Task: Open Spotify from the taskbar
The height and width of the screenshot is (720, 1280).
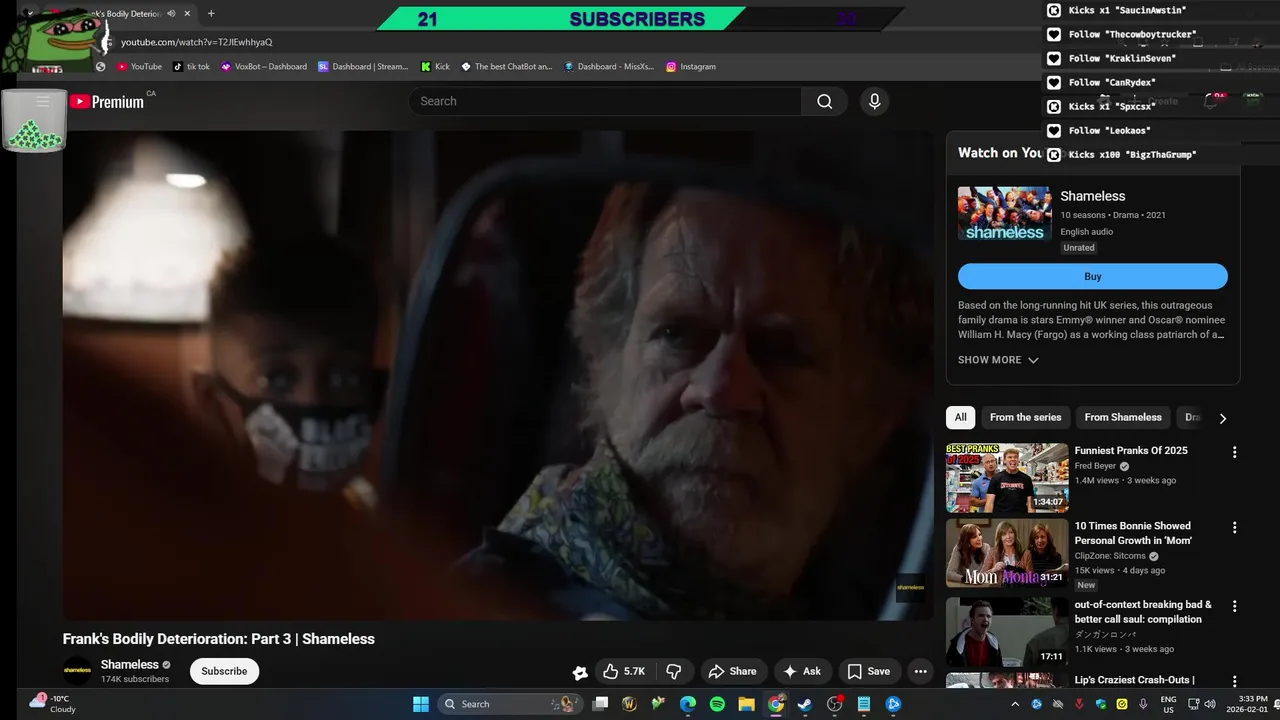Action: [x=717, y=704]
